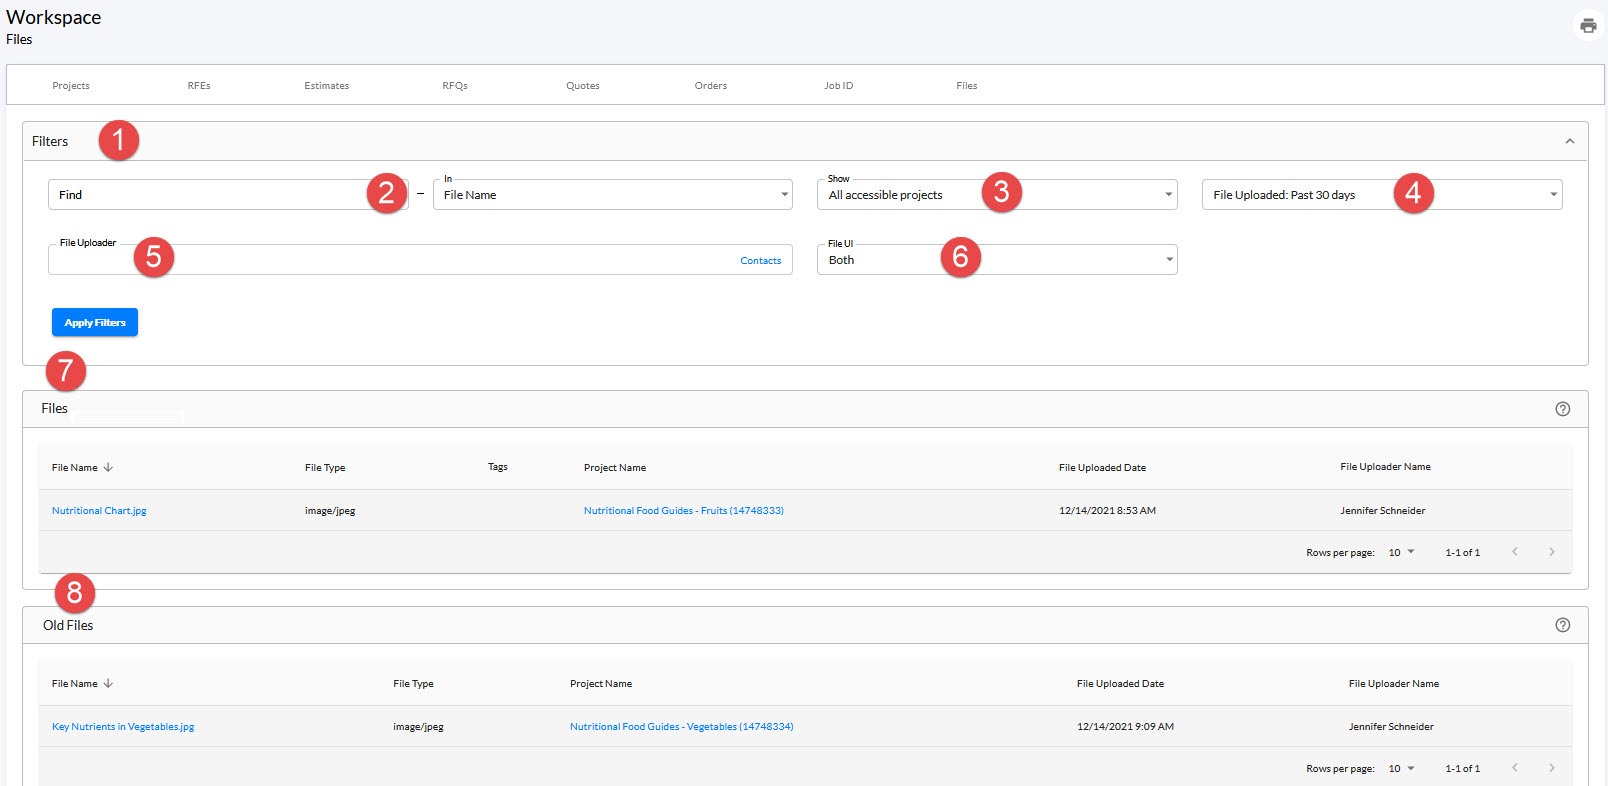Open the Contacts link in File Uploader
1608x786 pixels.
(x=761, y=261)
